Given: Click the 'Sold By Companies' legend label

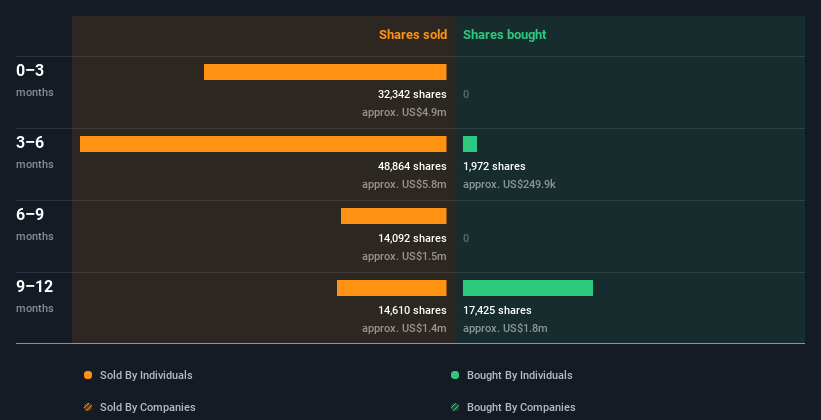Looking at the screenshot, I should 148,407.
